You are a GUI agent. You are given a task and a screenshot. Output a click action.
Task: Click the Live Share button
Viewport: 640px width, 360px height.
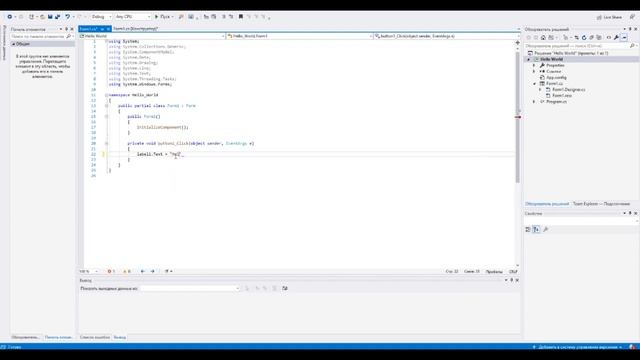pyautogui.click(x=609, y=17)
